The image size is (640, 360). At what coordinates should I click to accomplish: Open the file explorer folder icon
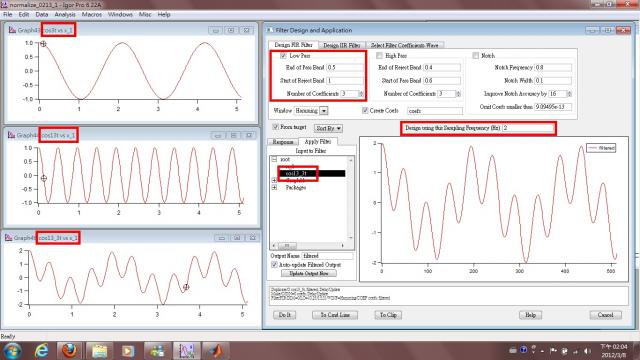98,350
